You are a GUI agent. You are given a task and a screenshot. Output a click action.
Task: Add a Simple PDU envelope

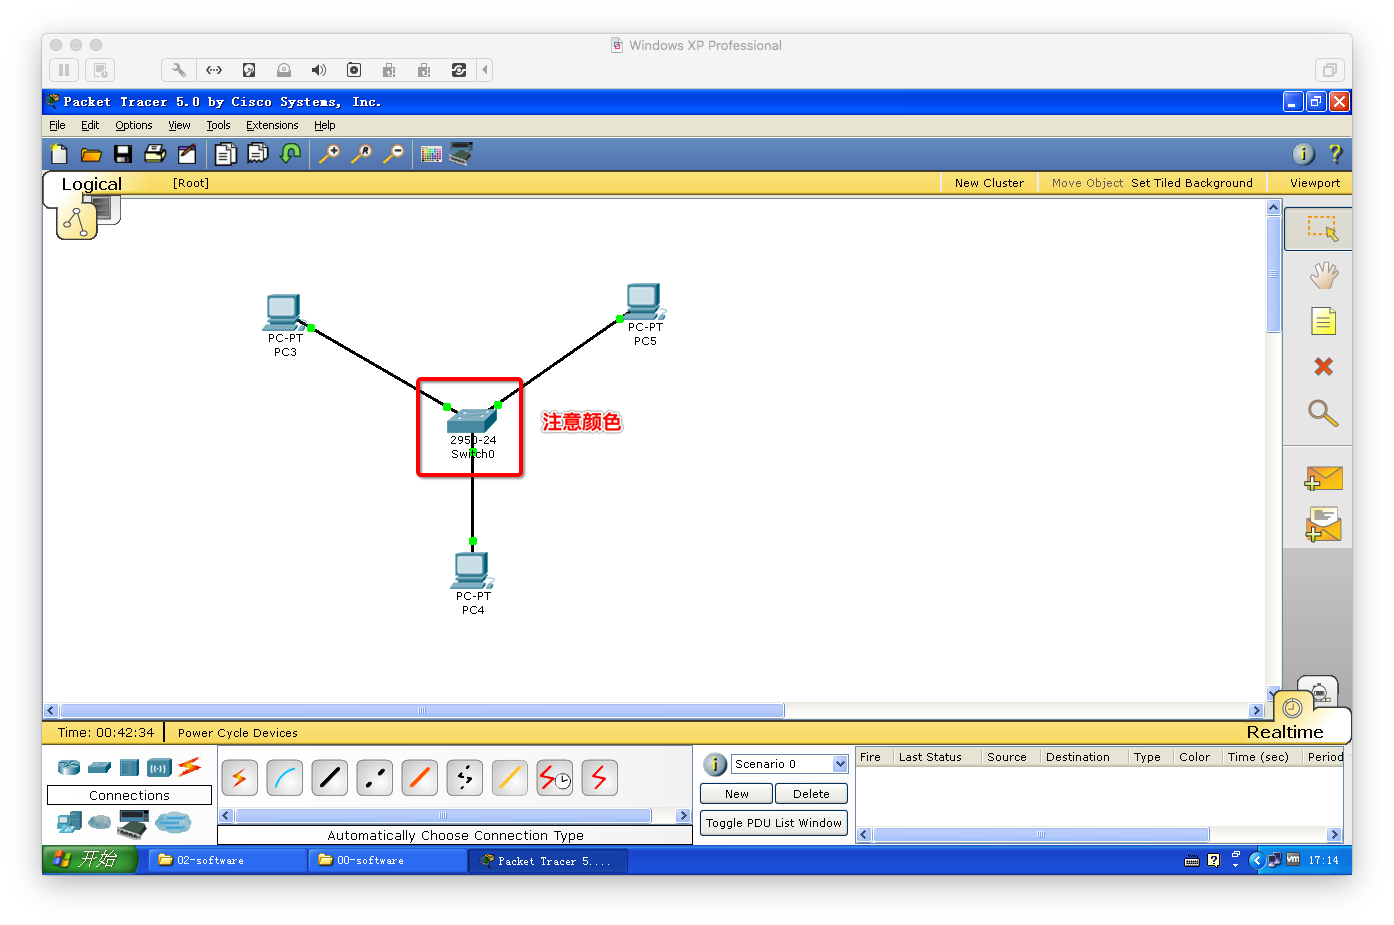[x=1323, y=479]
